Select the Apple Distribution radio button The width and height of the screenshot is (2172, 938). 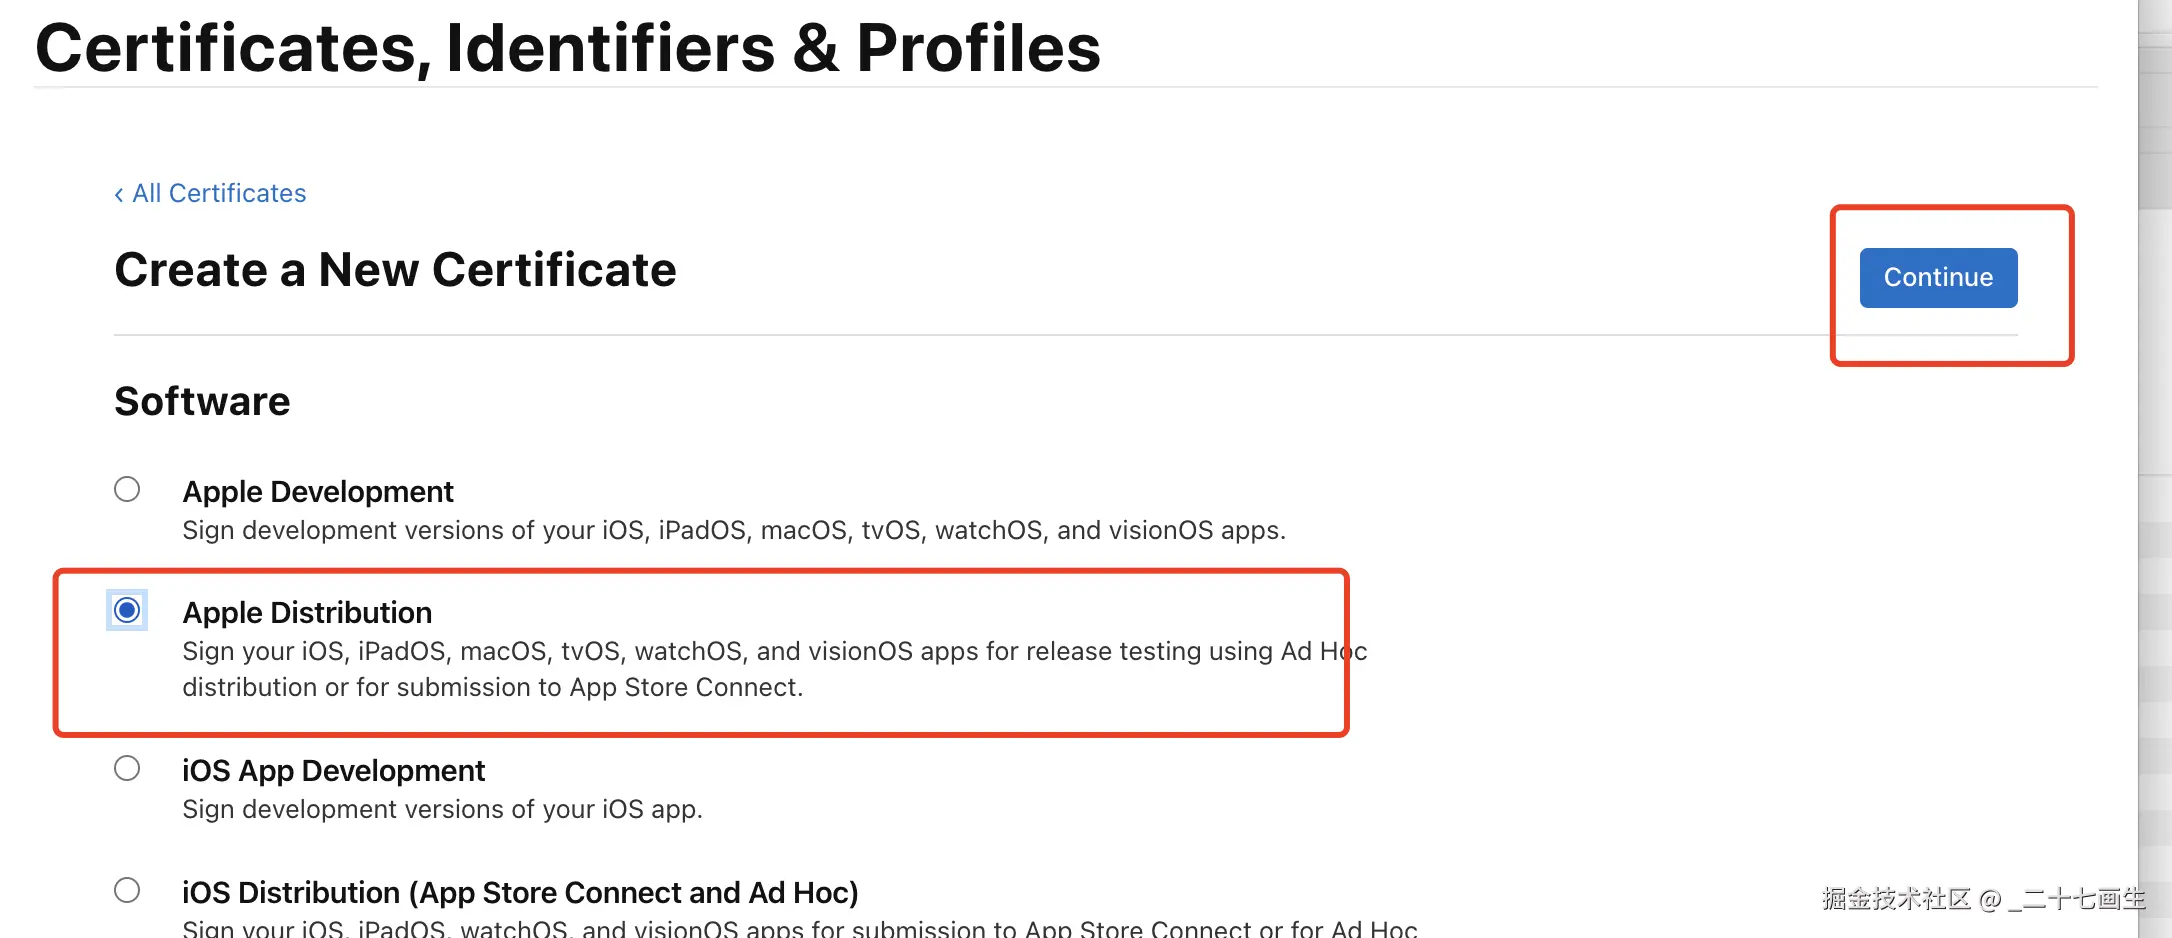127,610
